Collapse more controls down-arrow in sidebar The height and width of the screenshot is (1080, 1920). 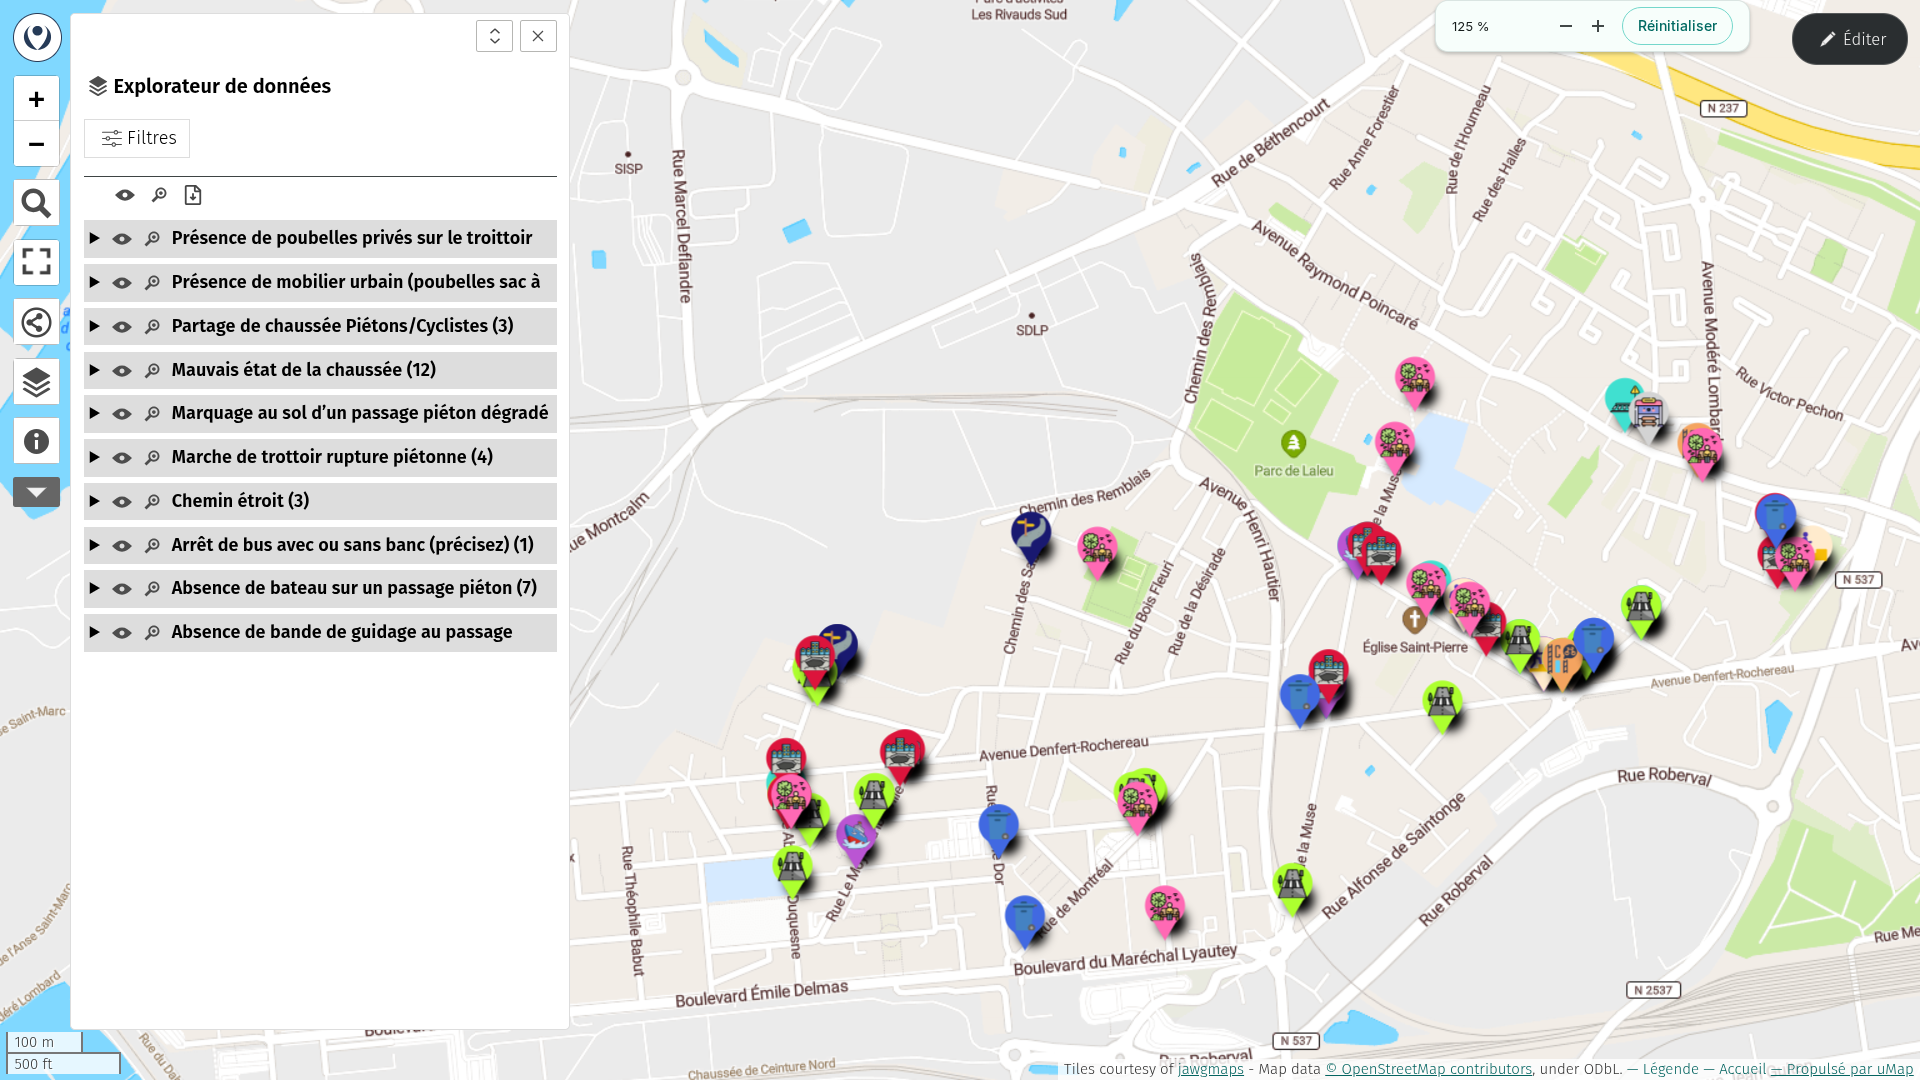click(36, 492)
